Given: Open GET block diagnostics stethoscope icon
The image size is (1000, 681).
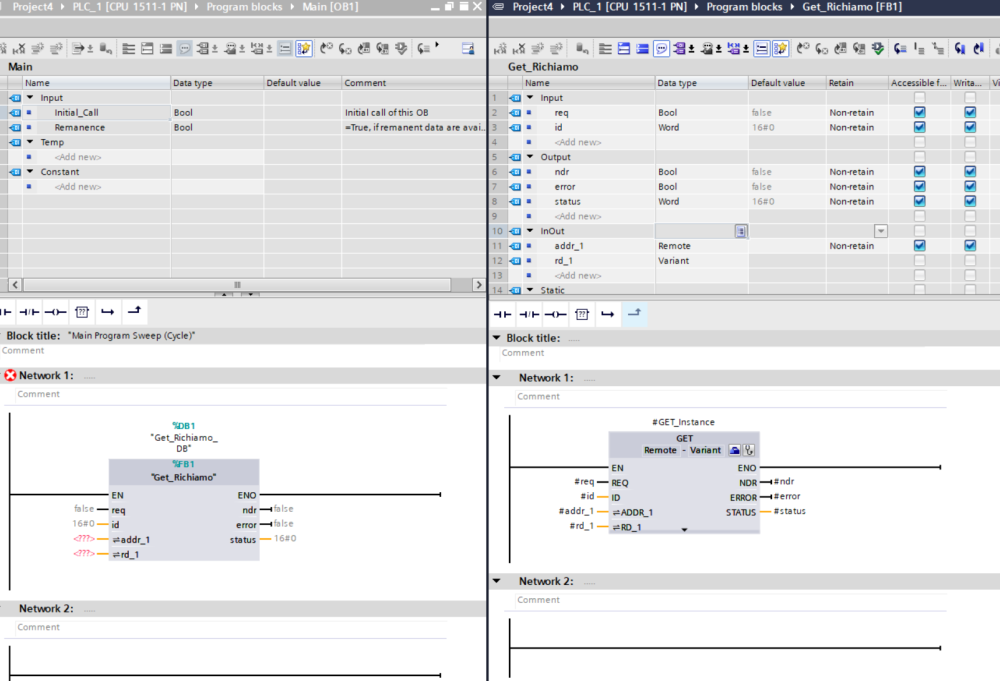Looking at the screenshot, I should (x=748, y=450).
